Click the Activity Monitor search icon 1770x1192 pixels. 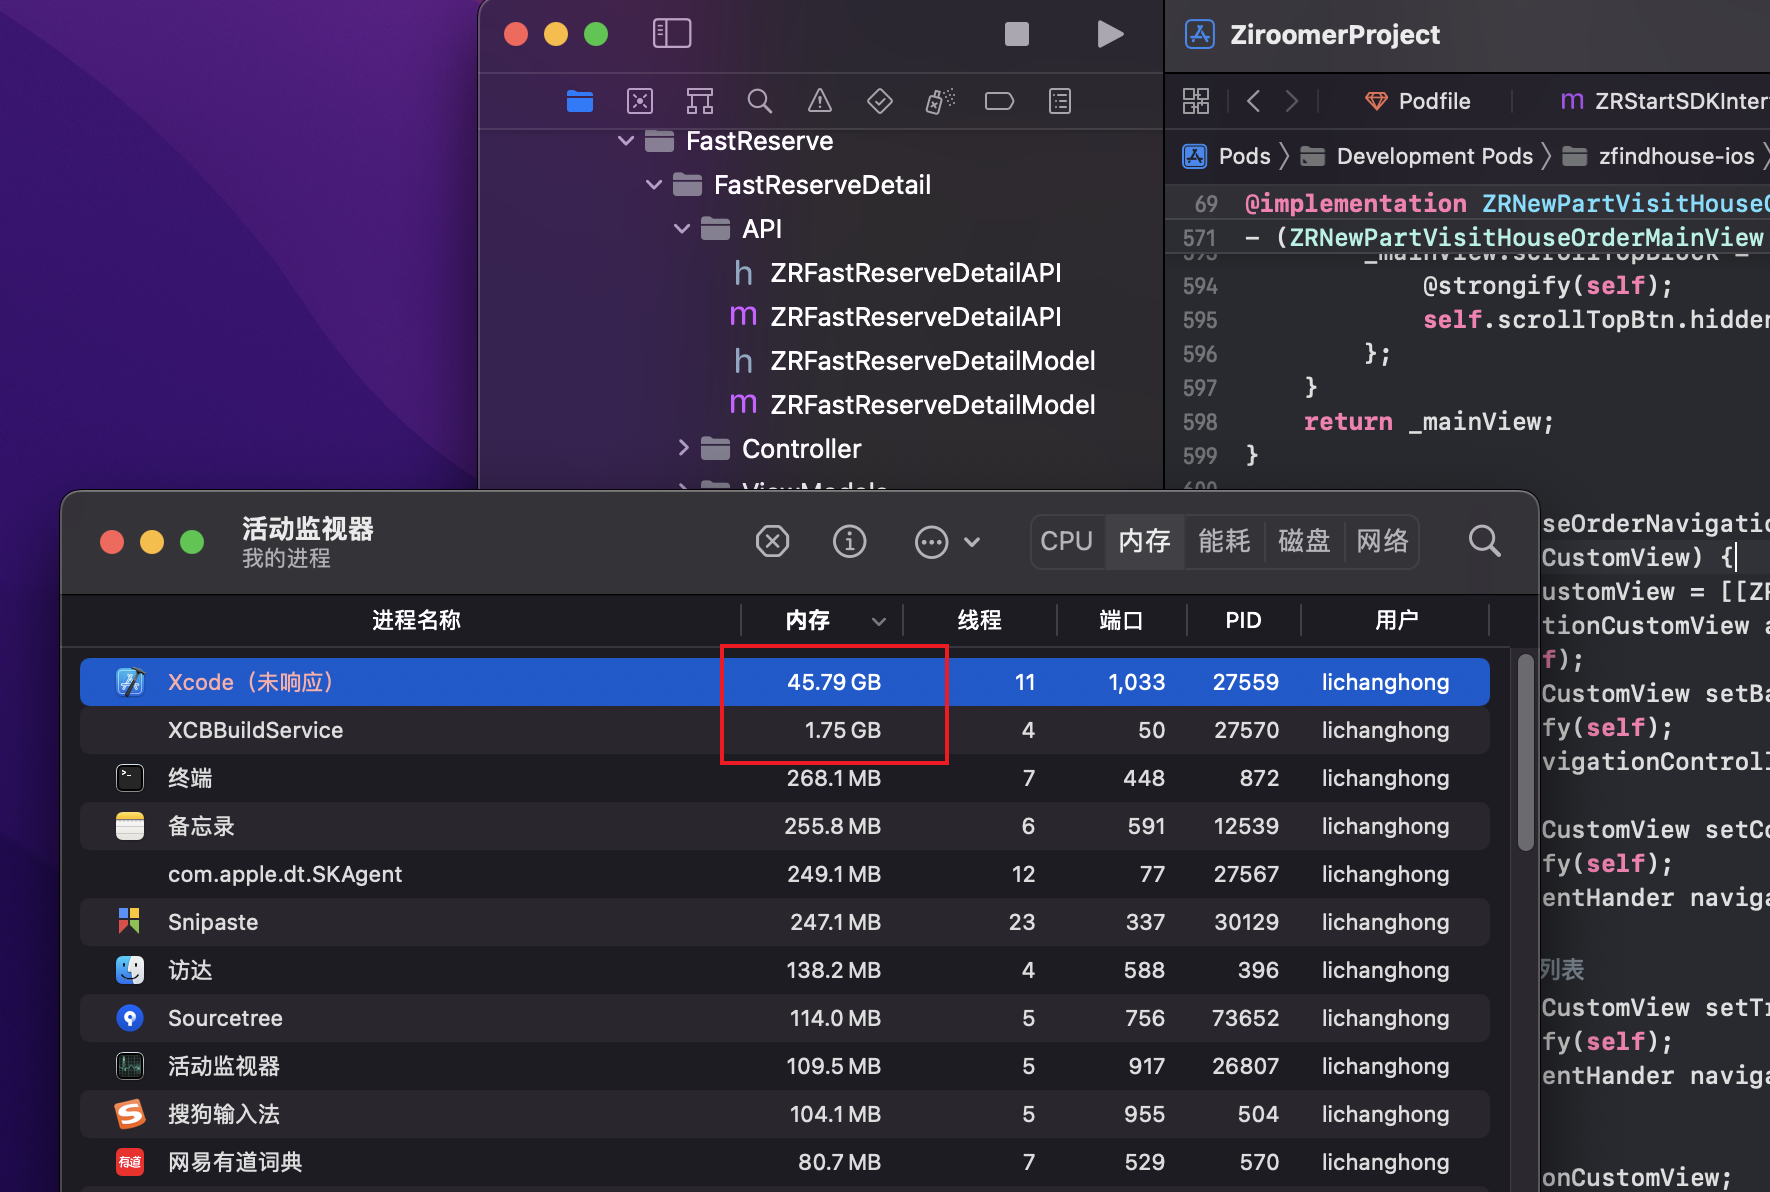1484,542
